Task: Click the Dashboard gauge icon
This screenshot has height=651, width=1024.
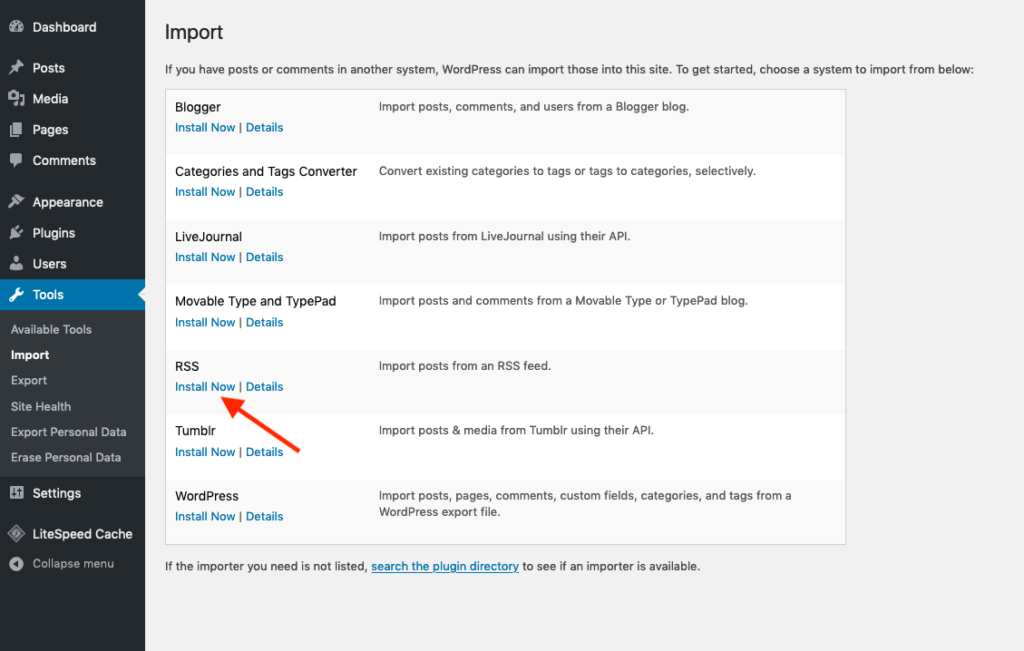Action: pos(16,27)
